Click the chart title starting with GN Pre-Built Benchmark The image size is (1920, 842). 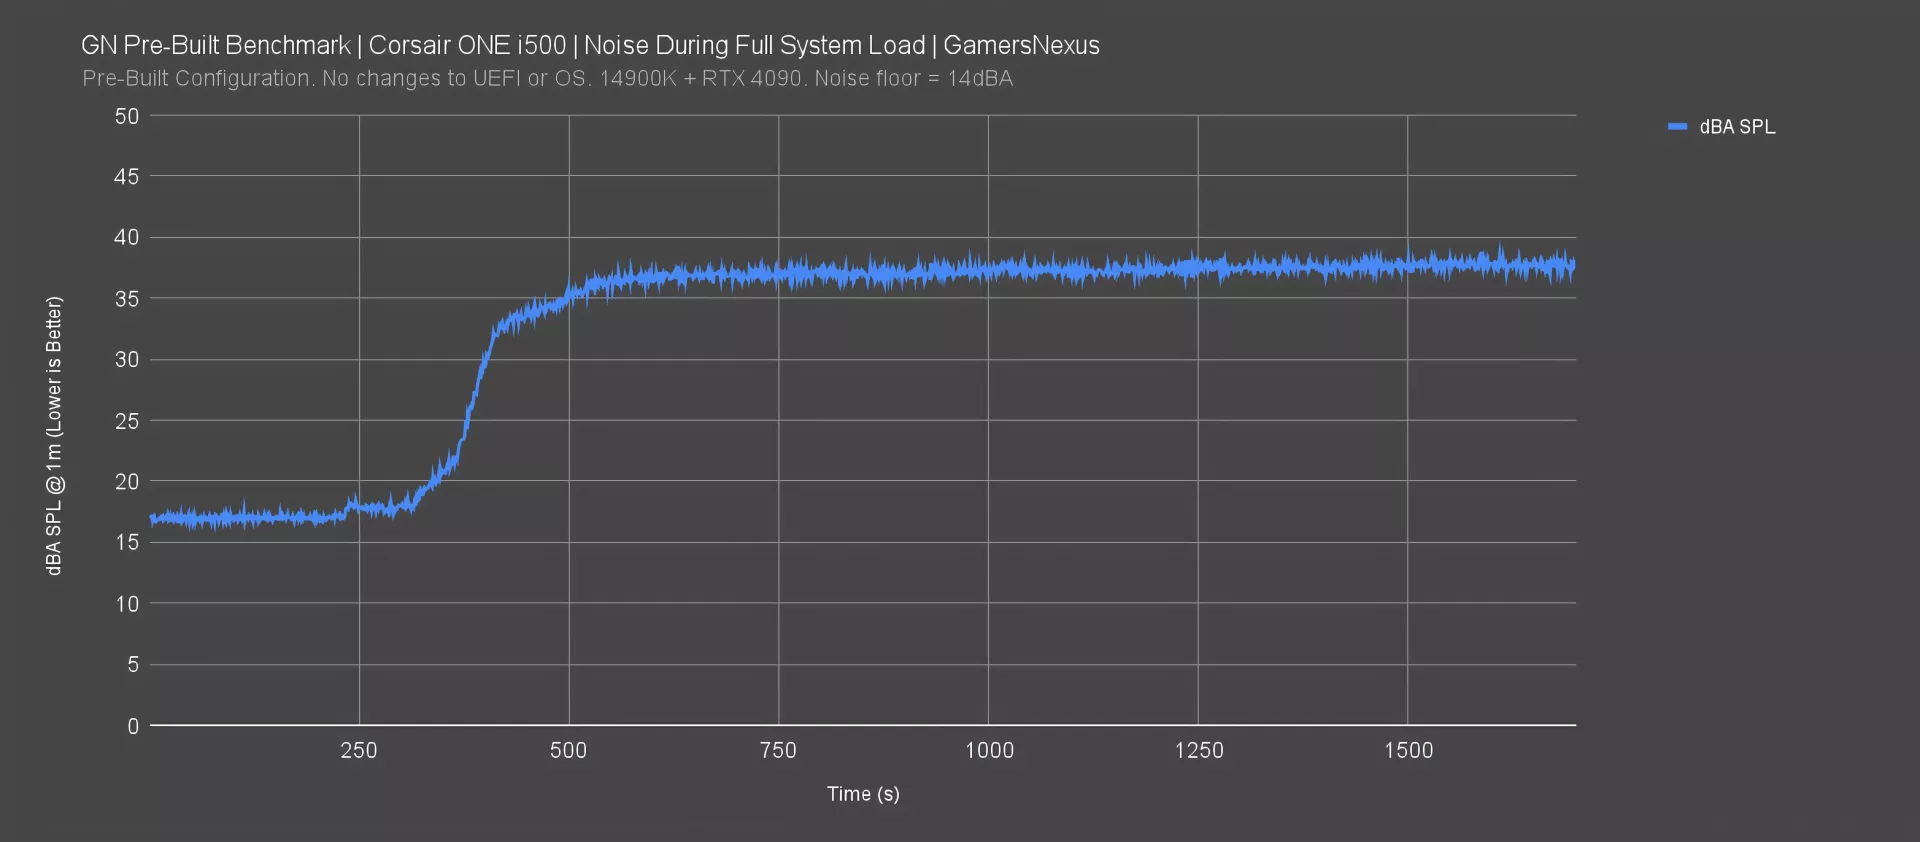pyautogui.click(x=590, y=46)
